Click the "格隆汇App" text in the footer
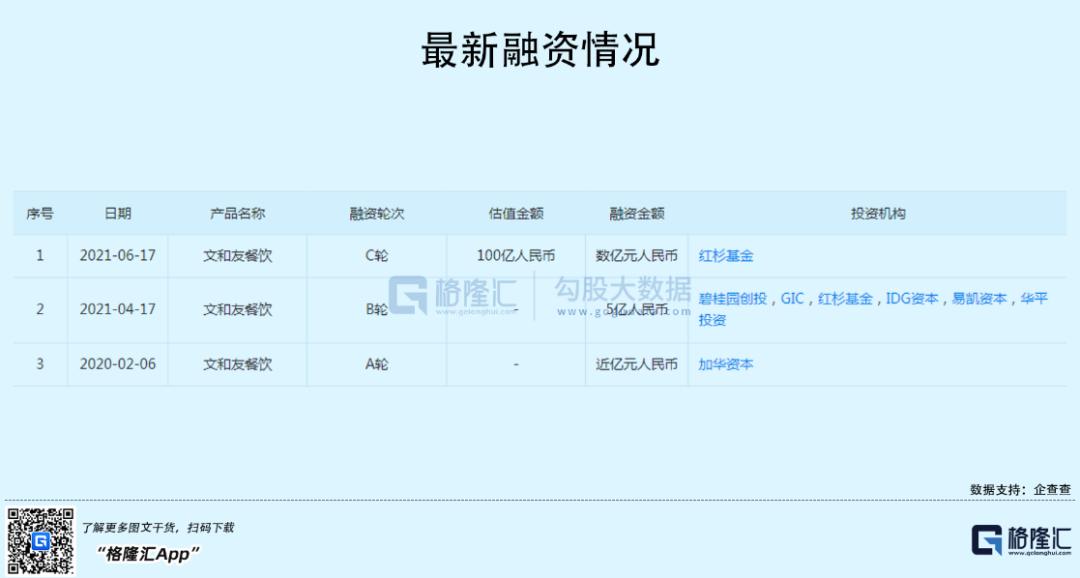The image size is (1080, 578). click(147, 553)
